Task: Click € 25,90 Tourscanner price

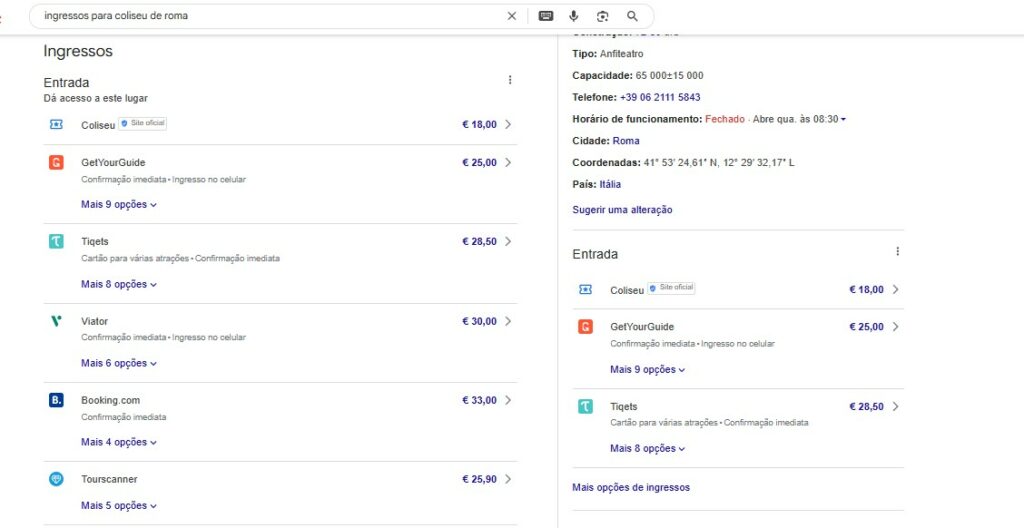Action: coord(479,480)
